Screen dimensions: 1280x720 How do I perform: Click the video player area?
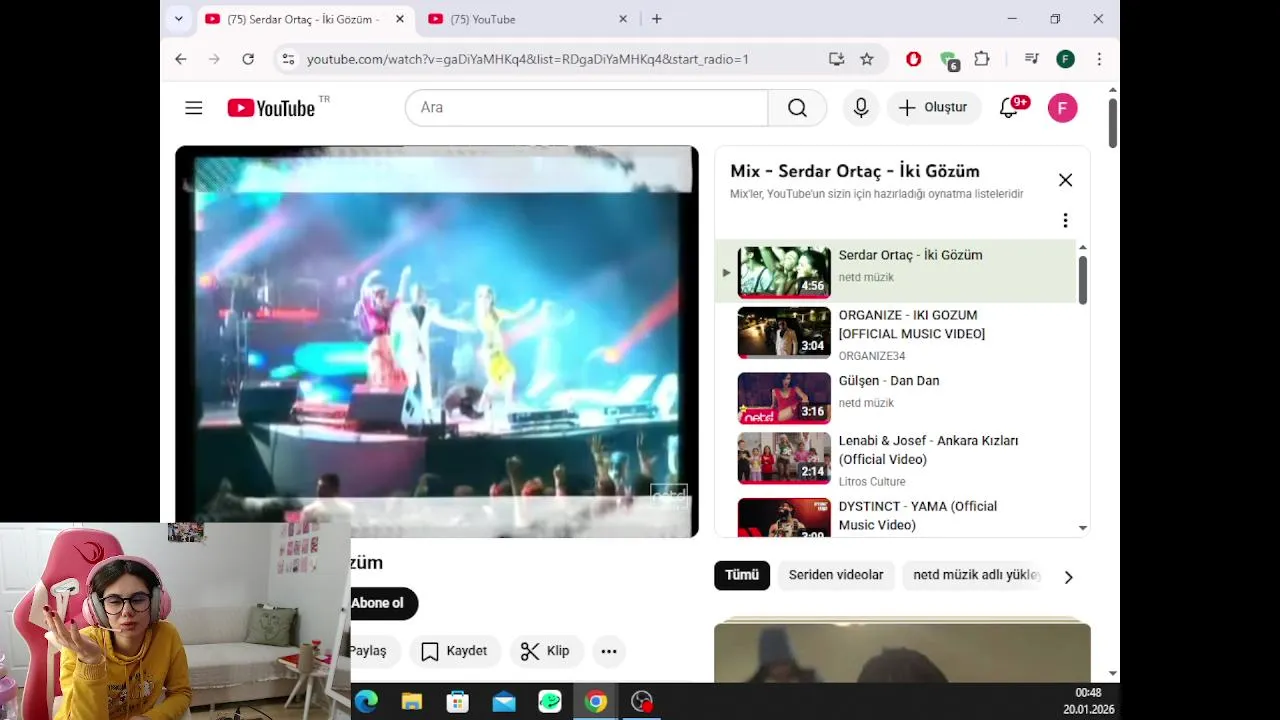(437, 342)
